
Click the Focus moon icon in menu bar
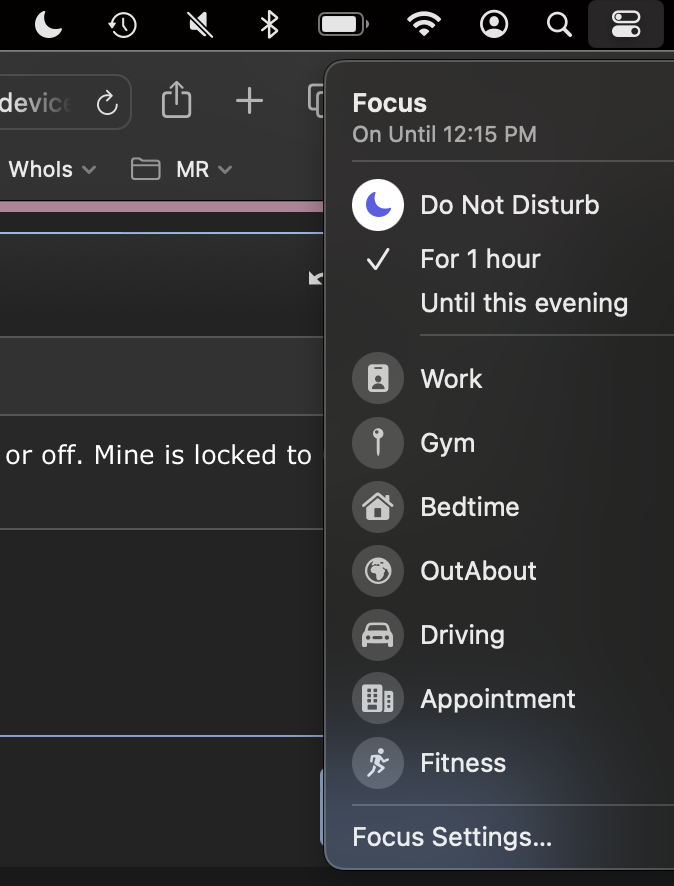tap(48, 25)
